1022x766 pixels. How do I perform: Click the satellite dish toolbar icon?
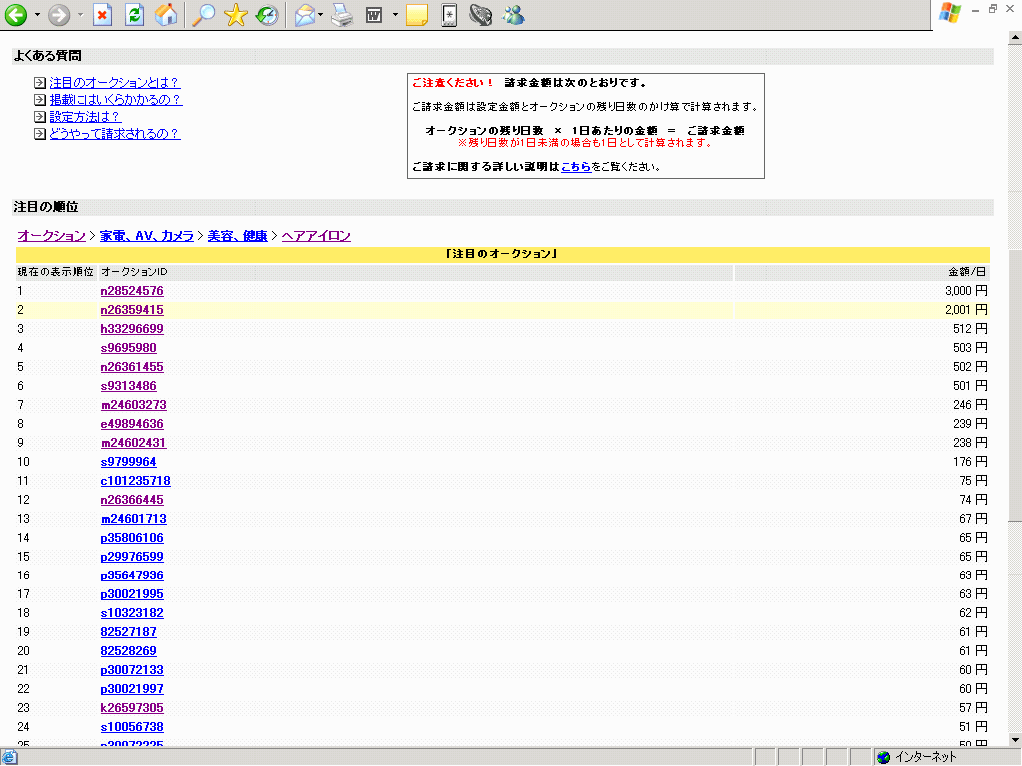480,15
